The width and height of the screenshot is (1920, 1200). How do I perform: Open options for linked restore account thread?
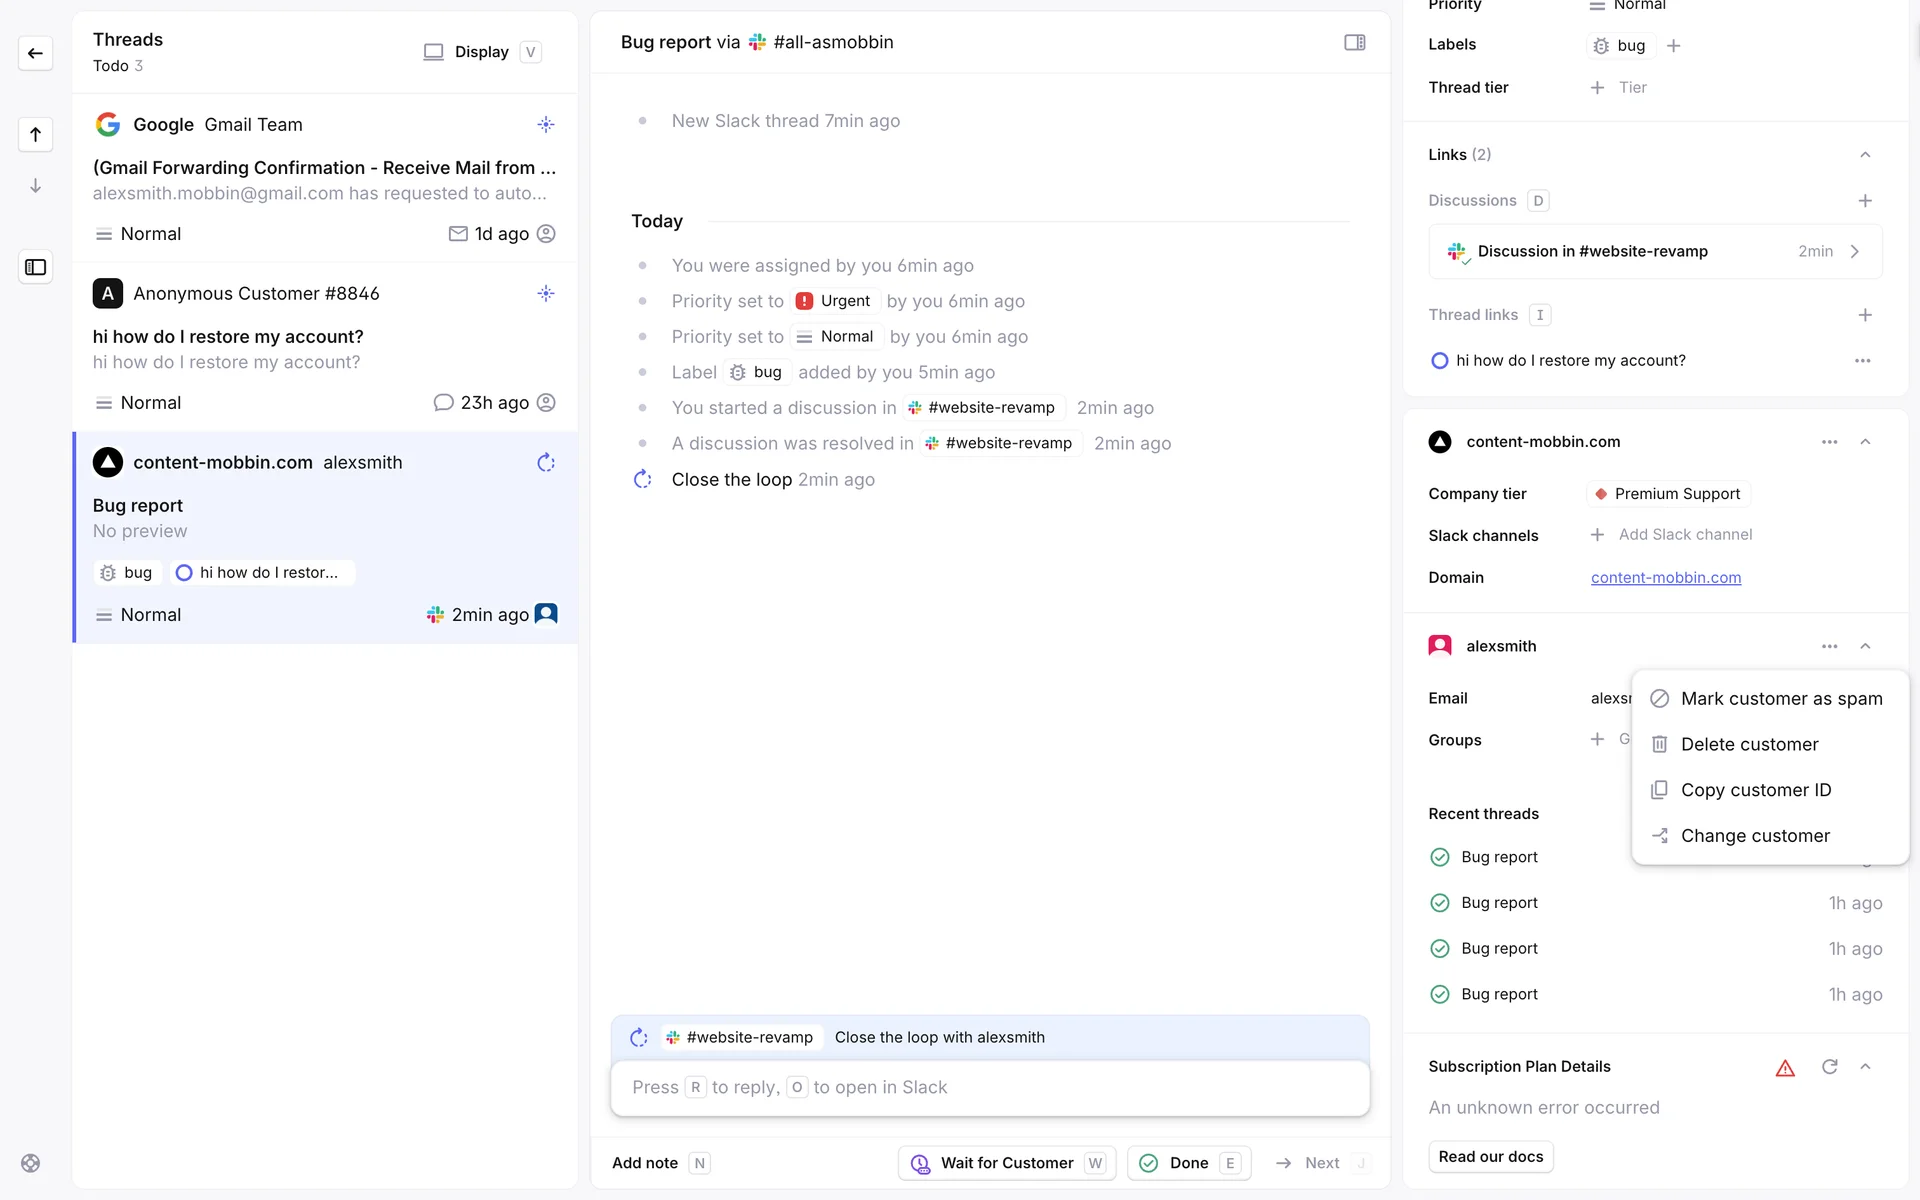click(1862, 361)
